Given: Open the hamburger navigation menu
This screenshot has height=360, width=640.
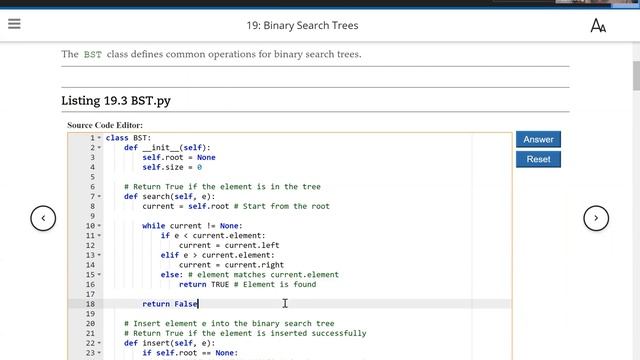Looking at the screenshot, I should (x=14, y=24).
